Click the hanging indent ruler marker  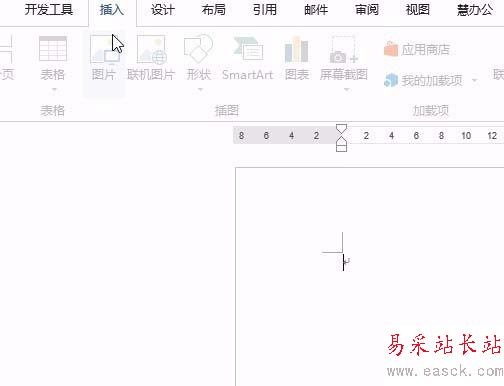341,142
